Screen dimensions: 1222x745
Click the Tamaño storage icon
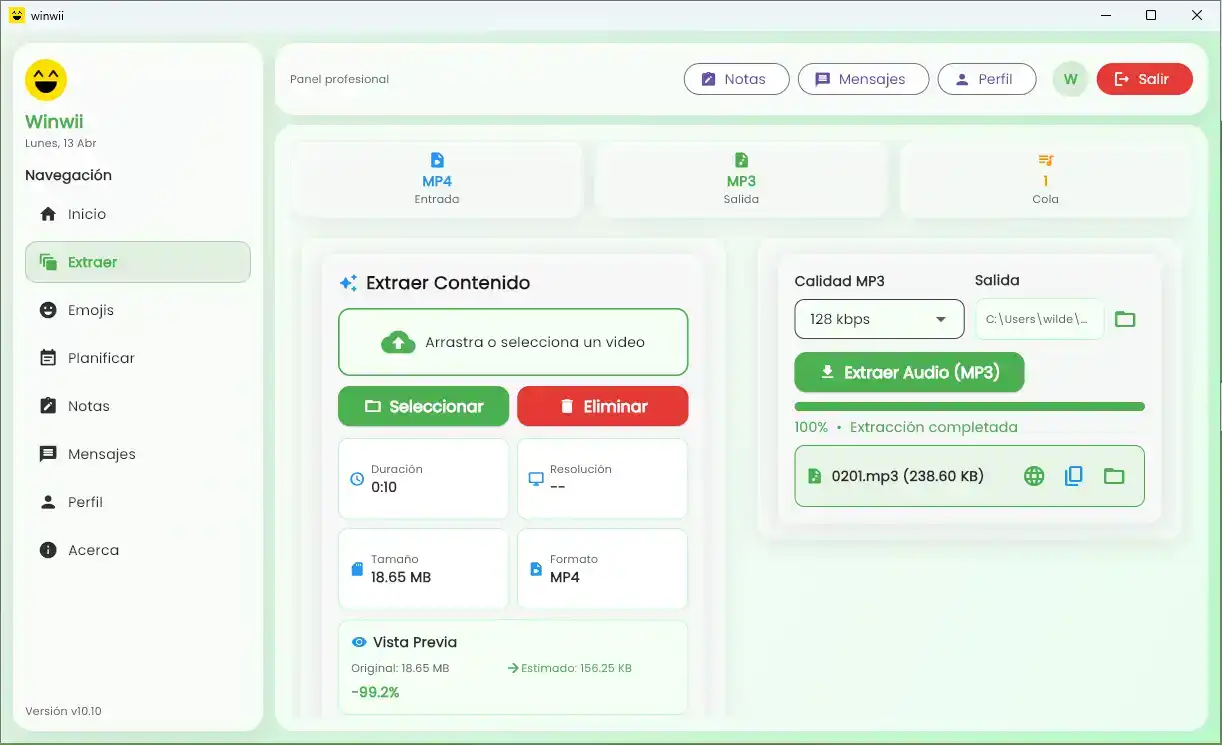[x=357, y=569]
